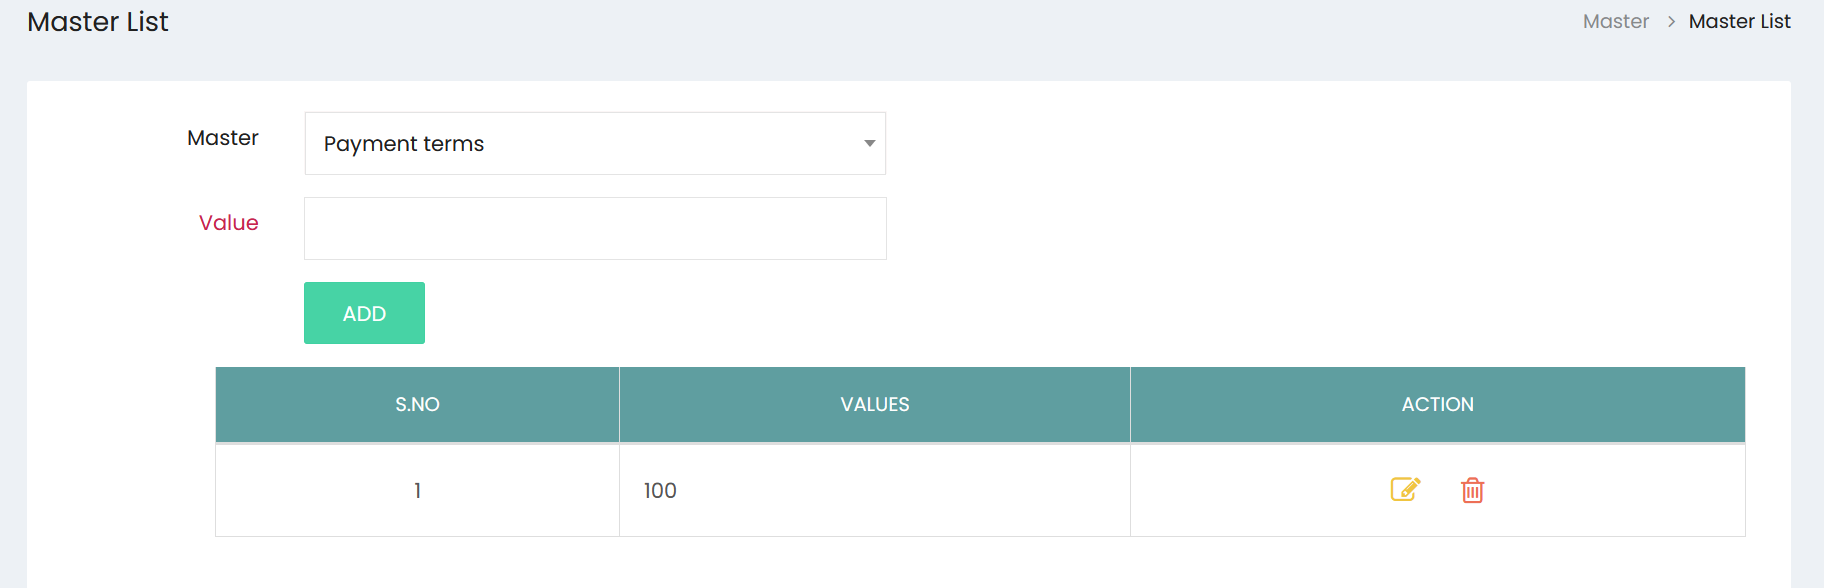Select the cell containing 100
This screenshot has width=1824, height=588.
click(x=875, y=491)
